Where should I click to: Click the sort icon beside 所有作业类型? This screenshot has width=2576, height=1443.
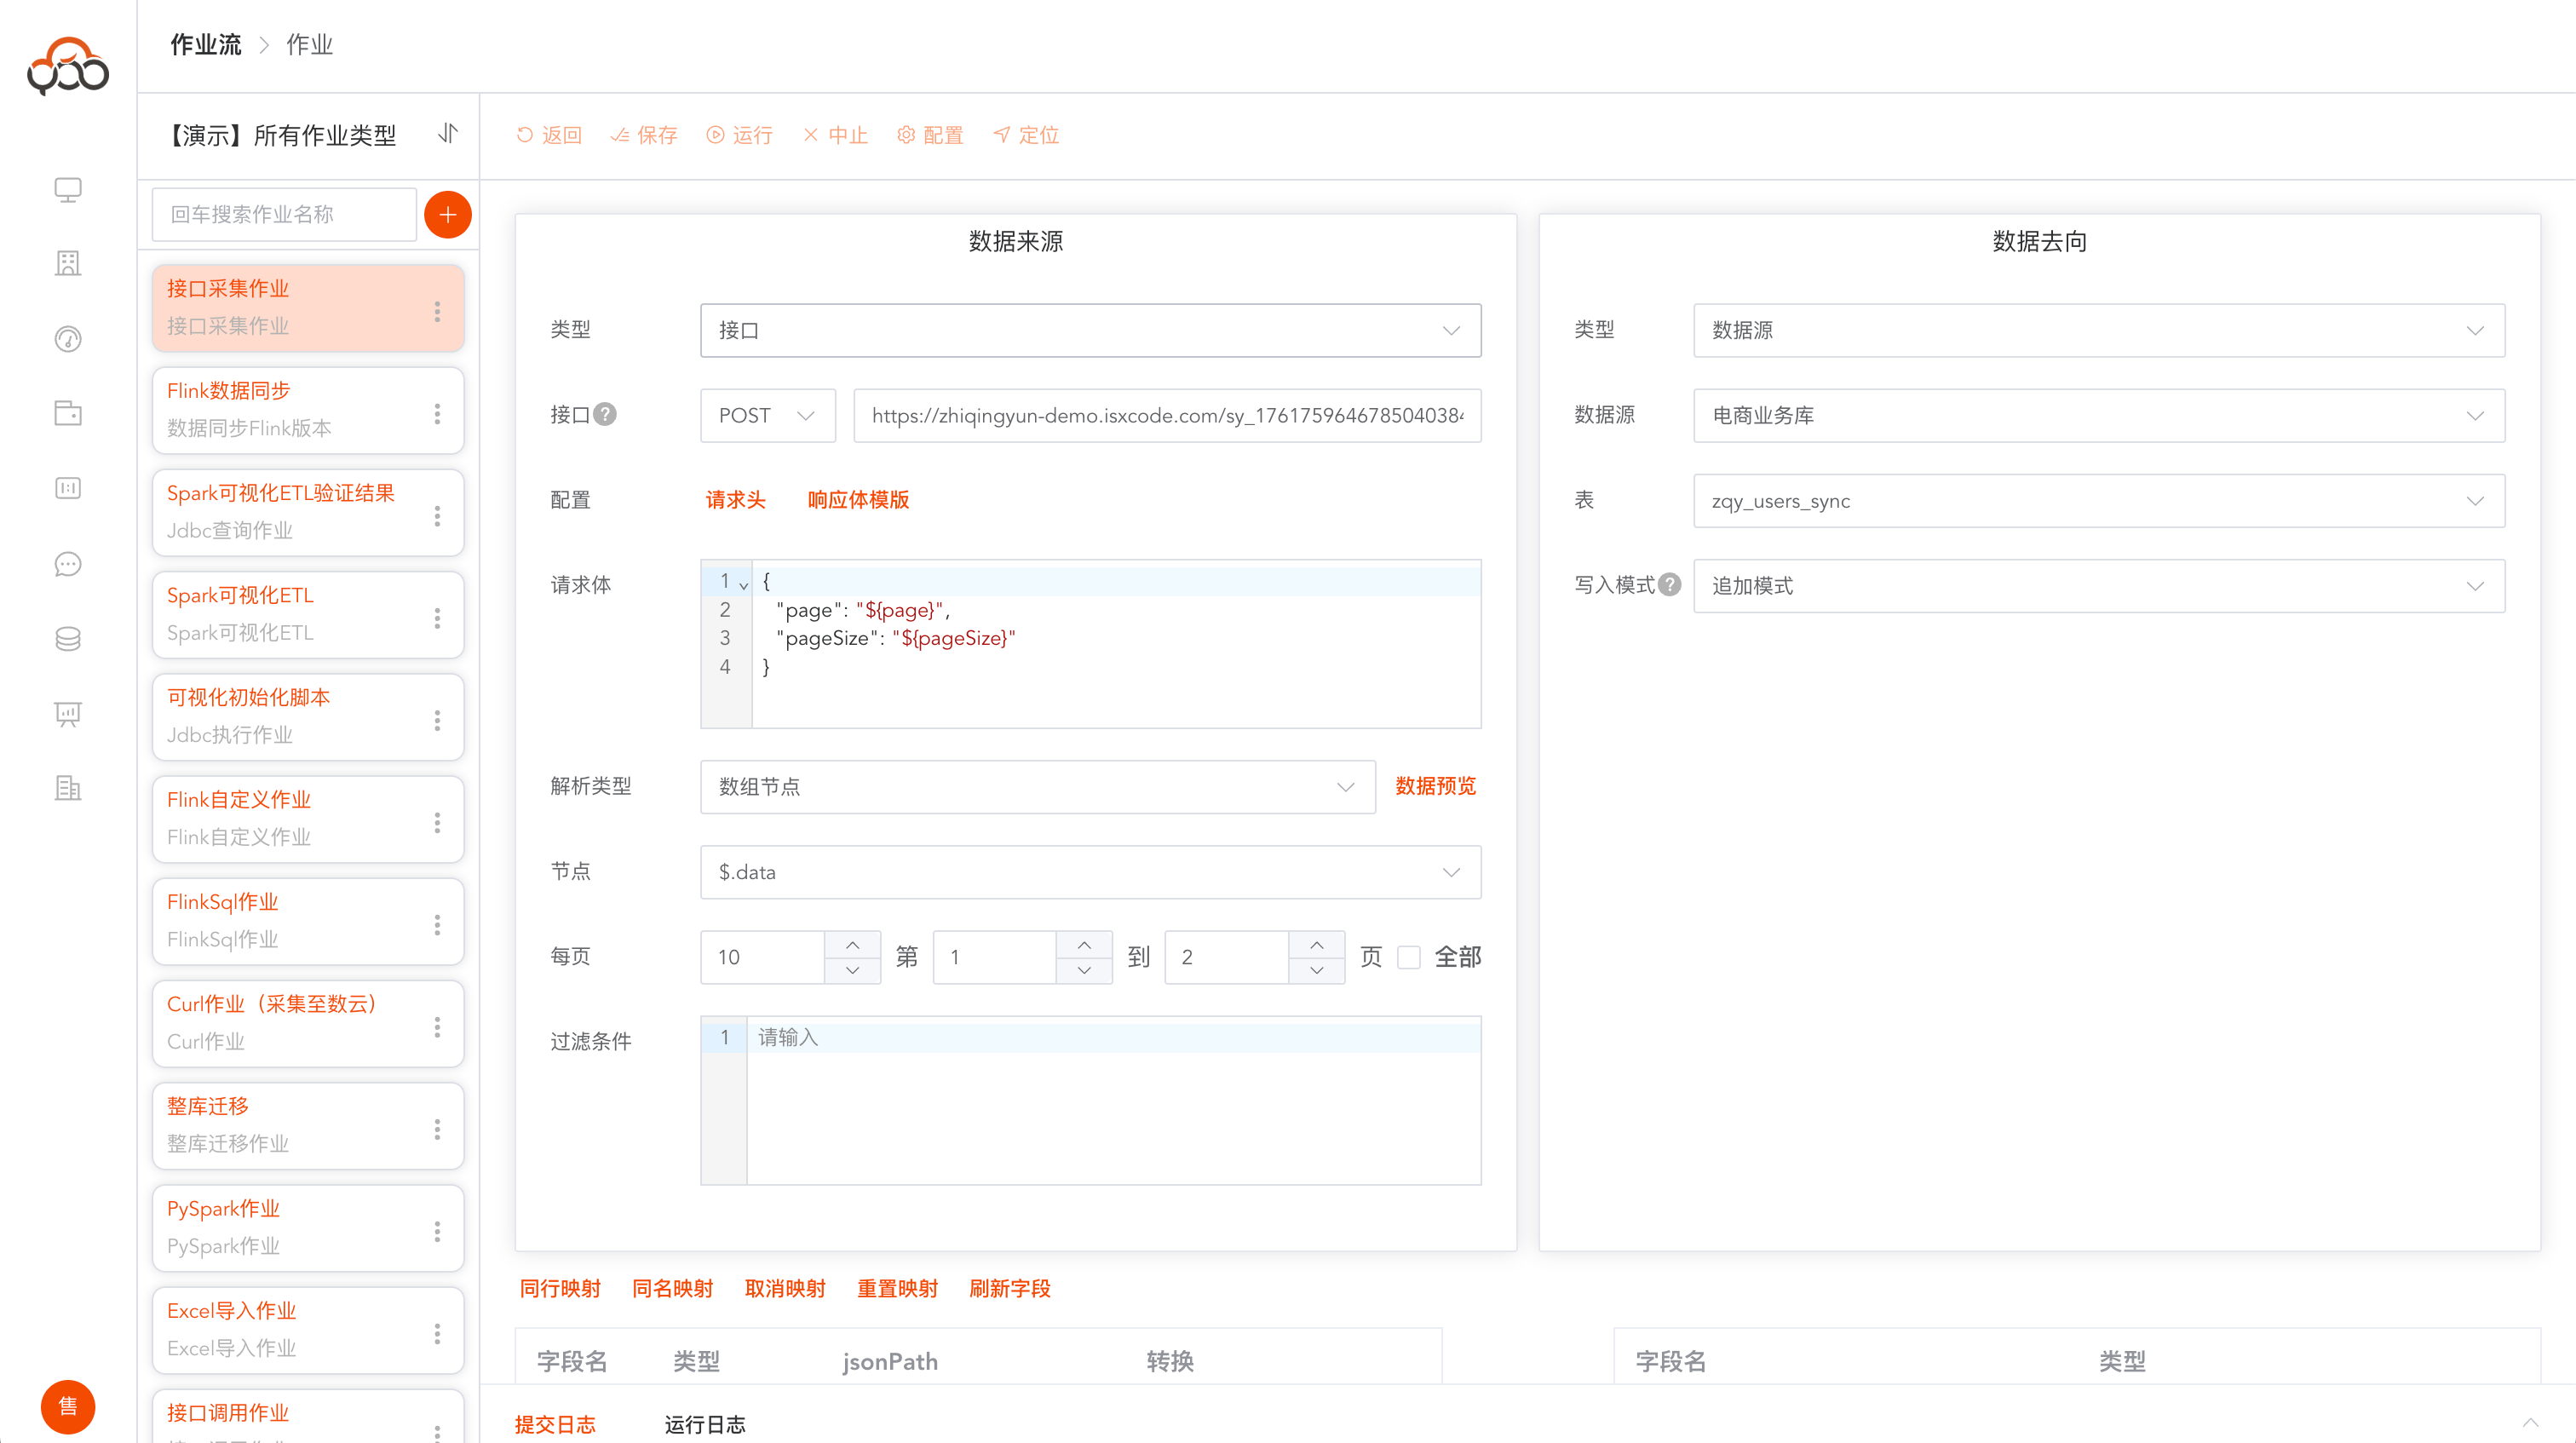coord(447,133)
